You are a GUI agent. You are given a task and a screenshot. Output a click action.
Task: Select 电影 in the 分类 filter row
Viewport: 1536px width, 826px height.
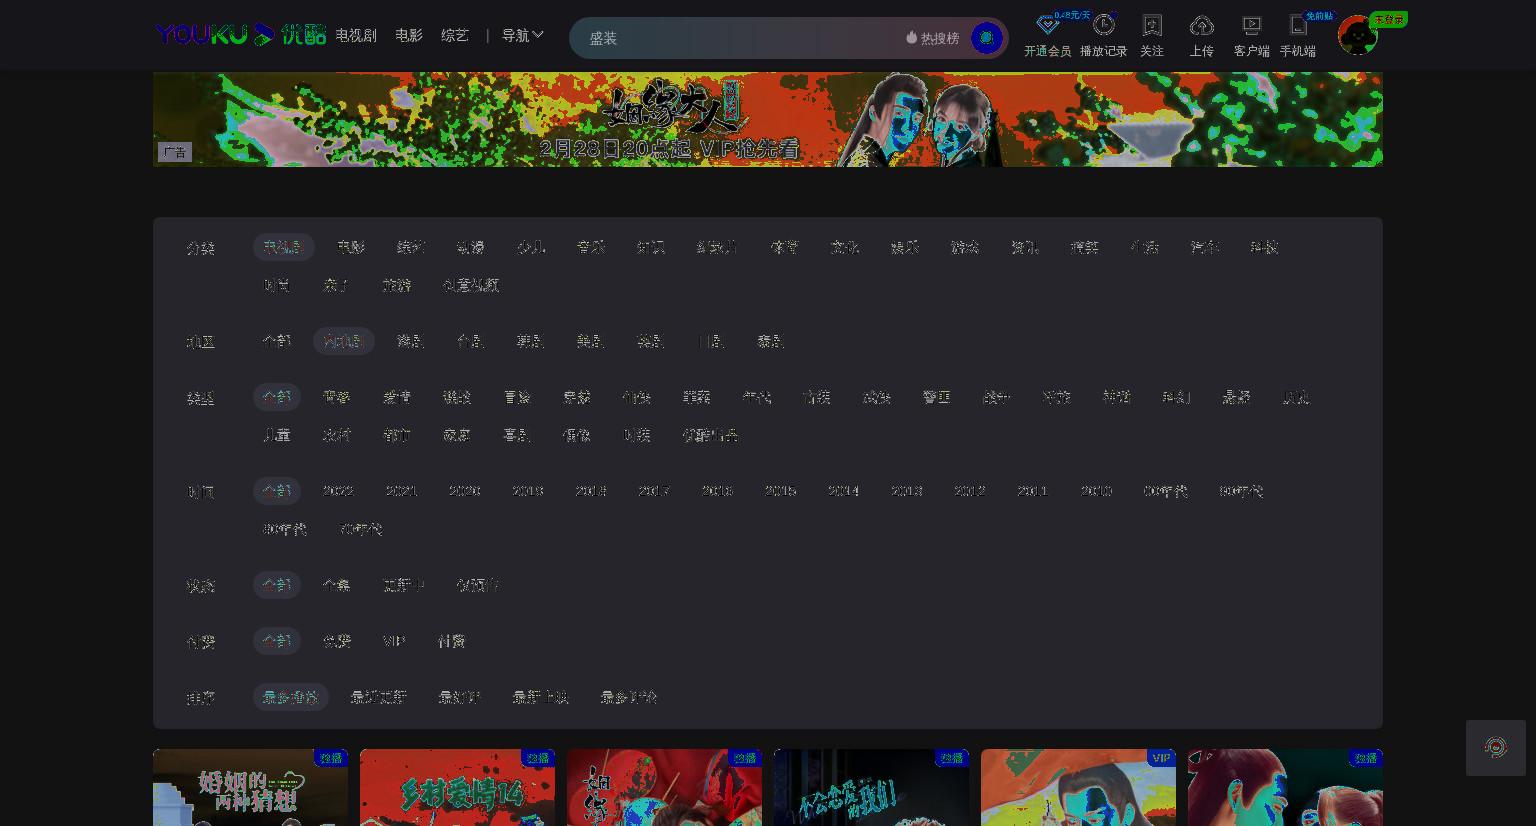(x=351, y=247)
